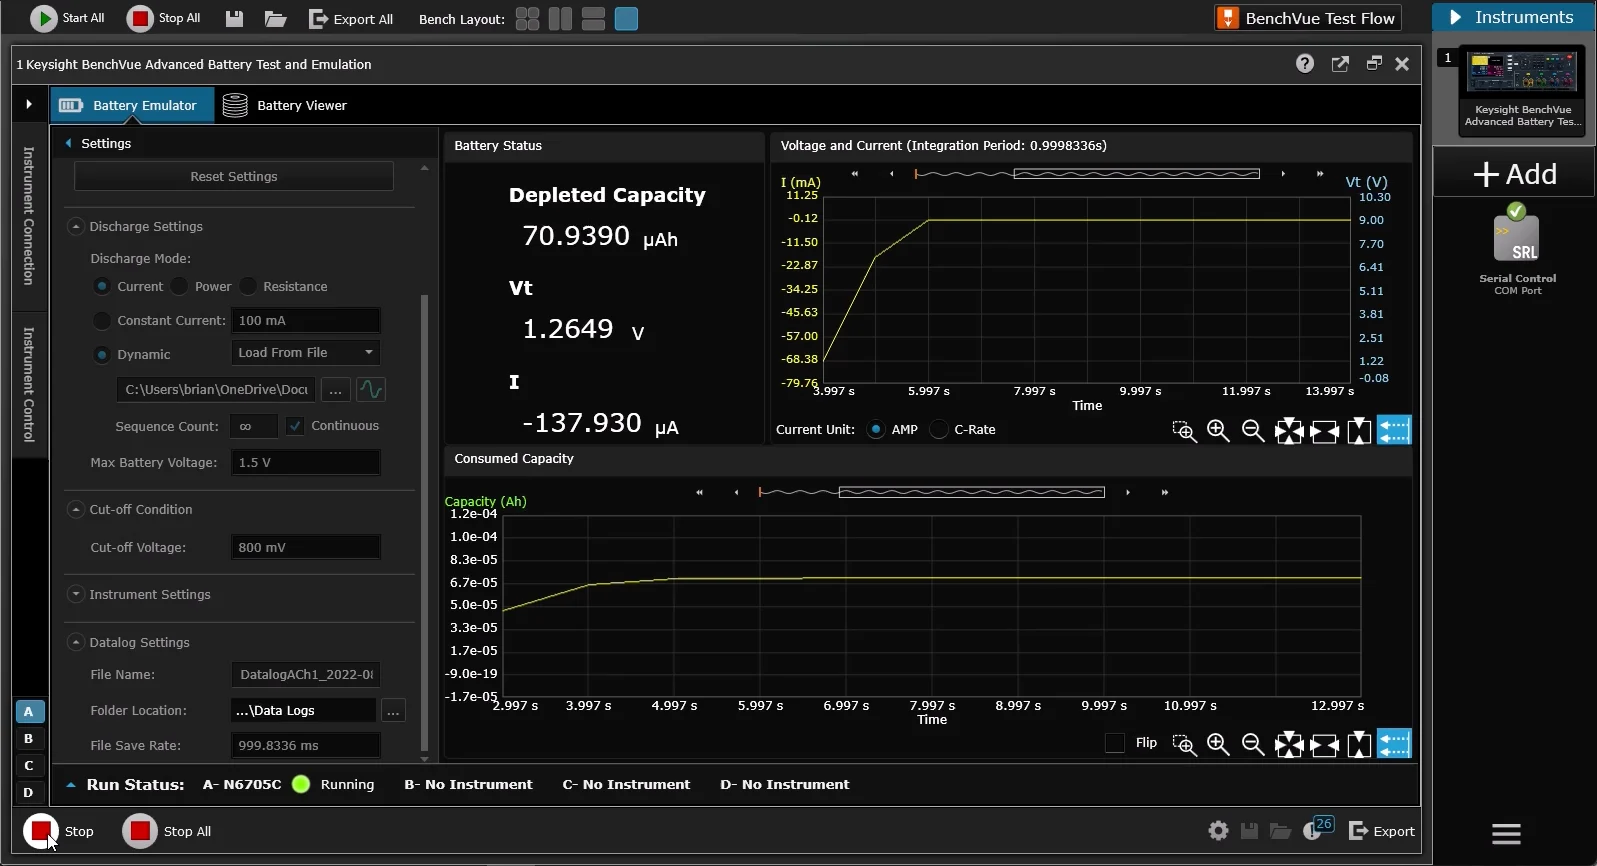Click the Export button in bottom bar
The image size is (1597, 866).
click(1382, 831)
